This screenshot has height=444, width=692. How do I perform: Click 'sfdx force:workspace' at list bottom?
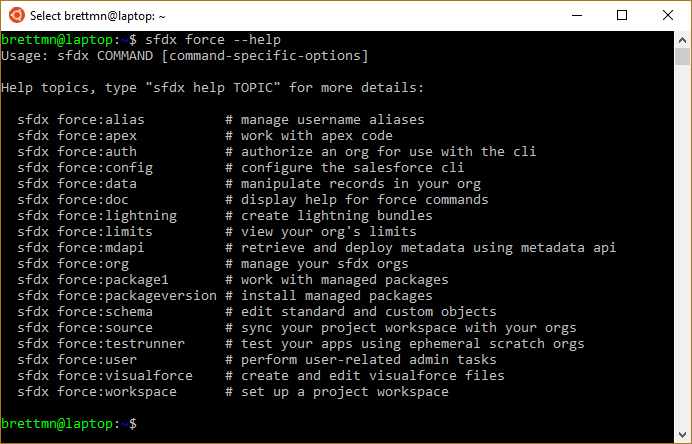tap(97, 392)
